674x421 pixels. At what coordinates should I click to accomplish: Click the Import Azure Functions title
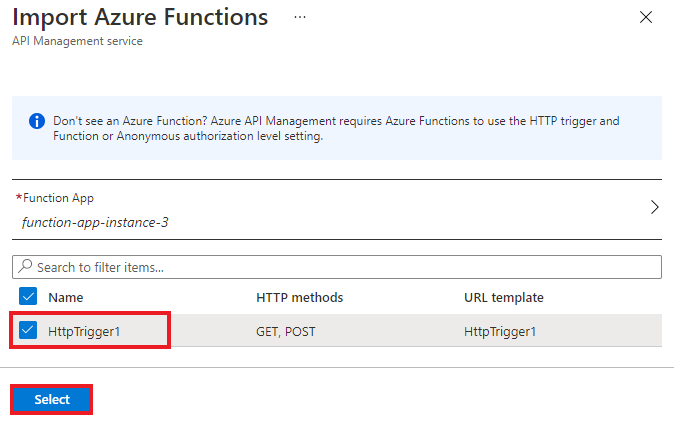(x=140, y=17)
